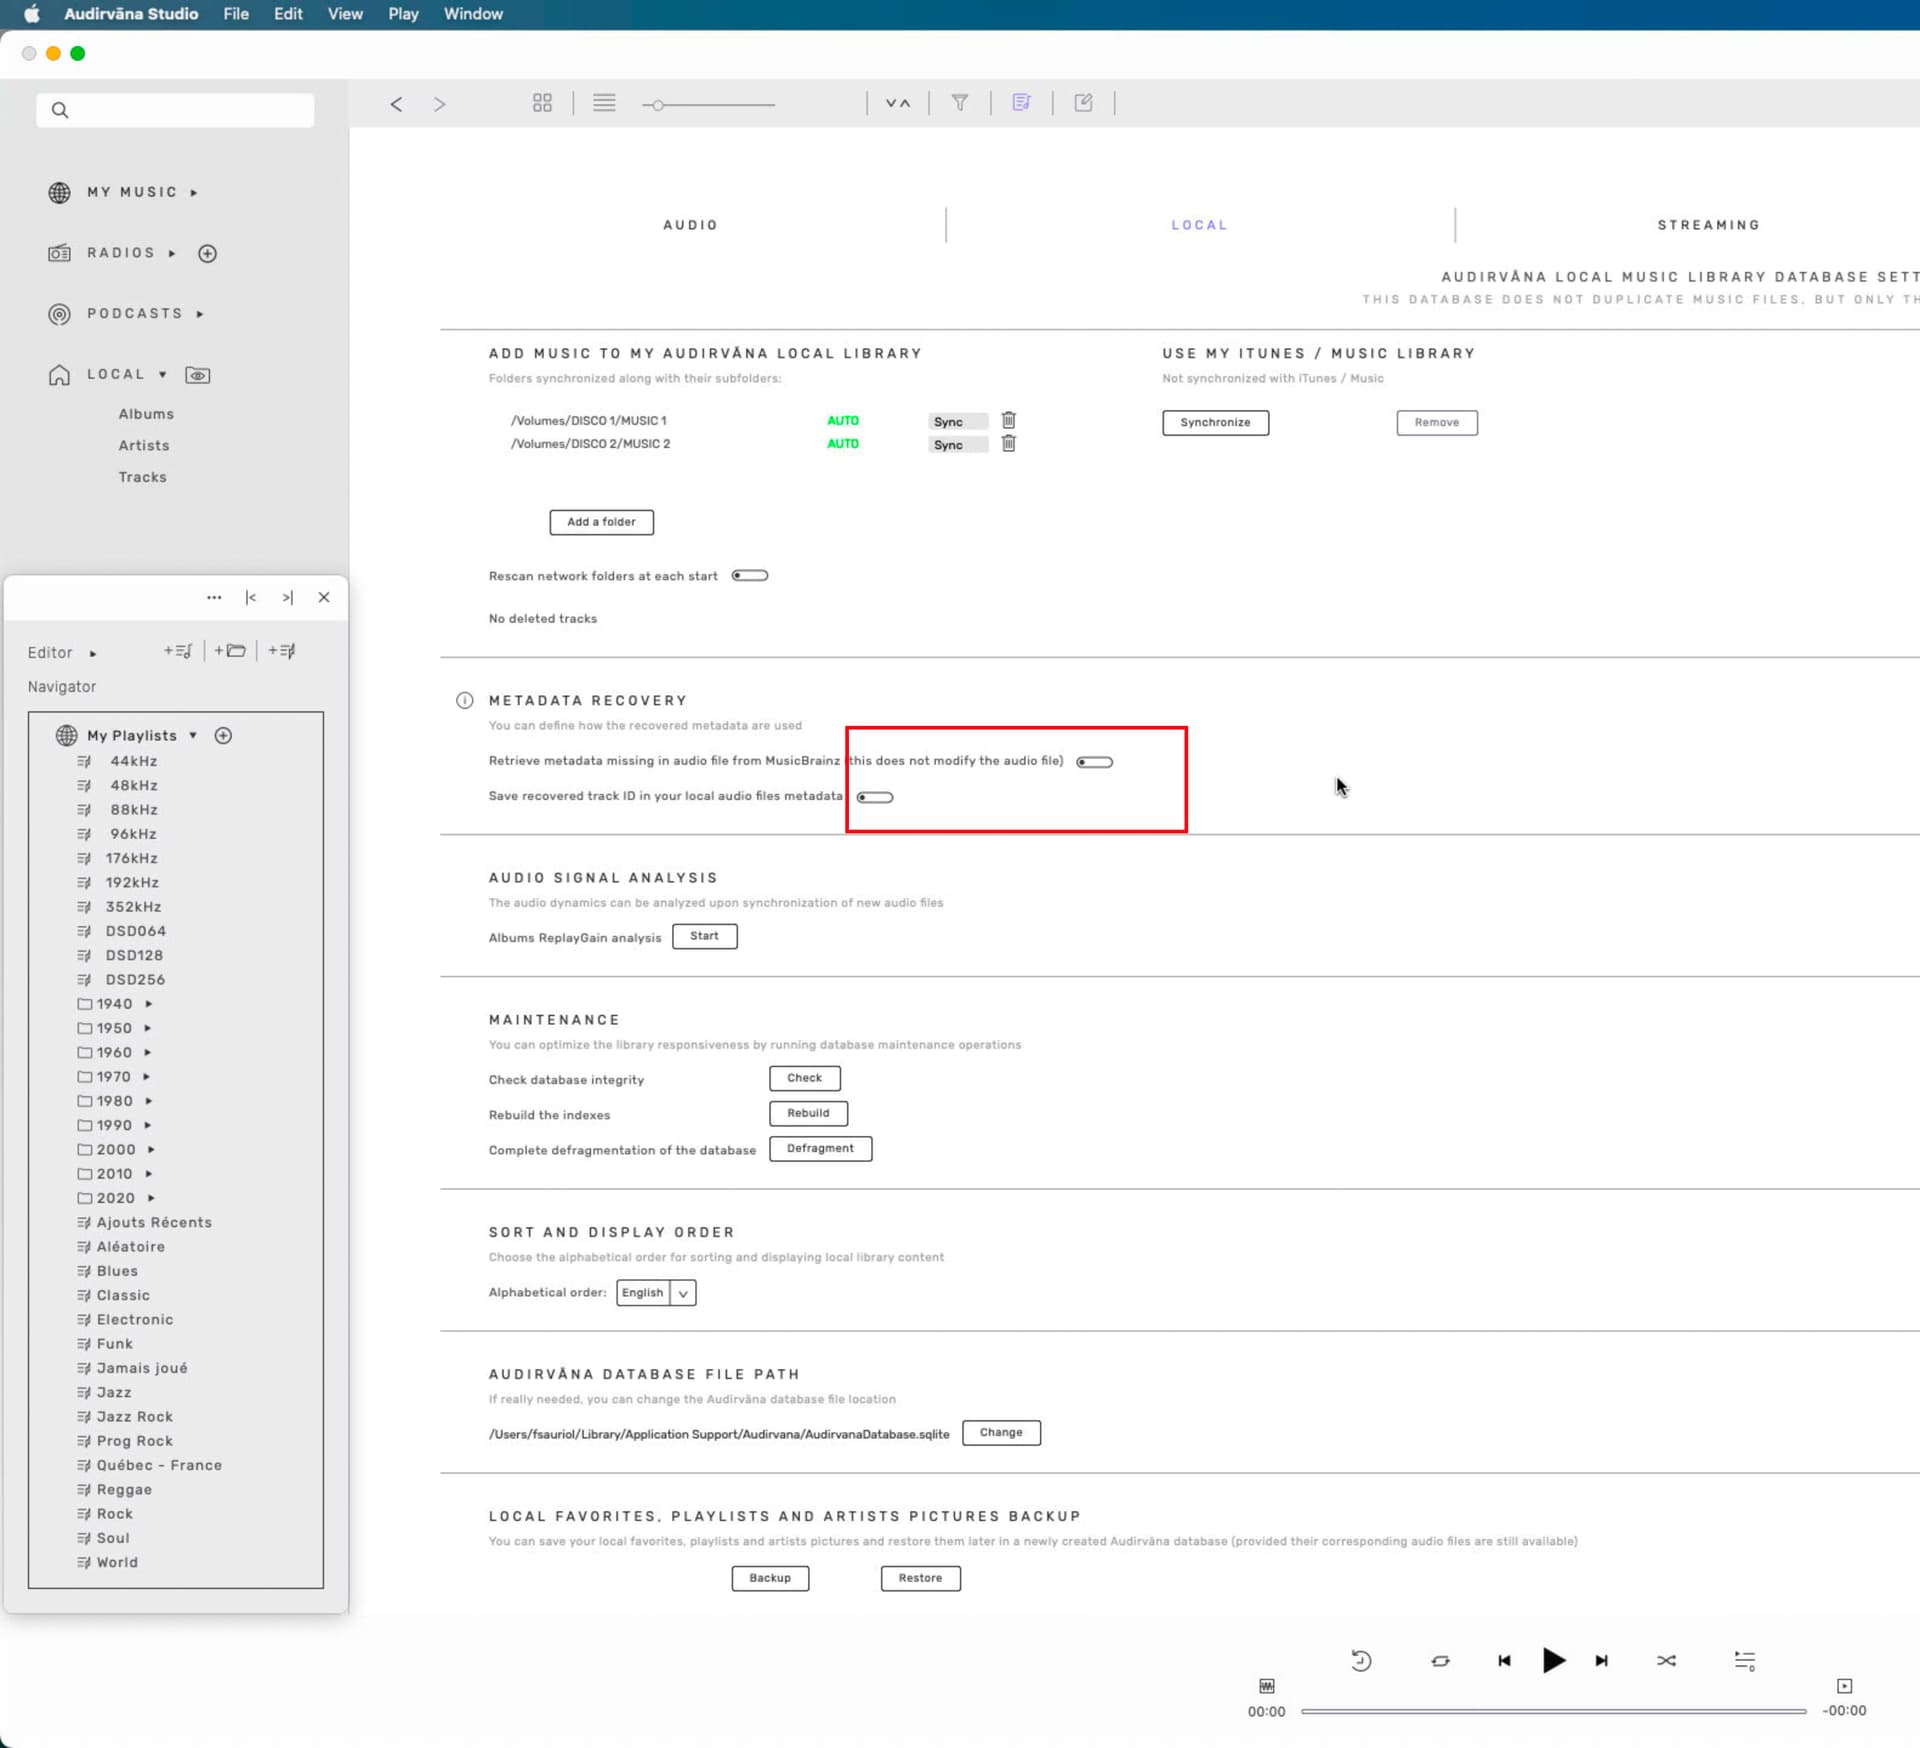Click the playback progress bar
The height and width of the screenshot is (1748, 1920).
pyautogui.click(x=1553, y=1712)
